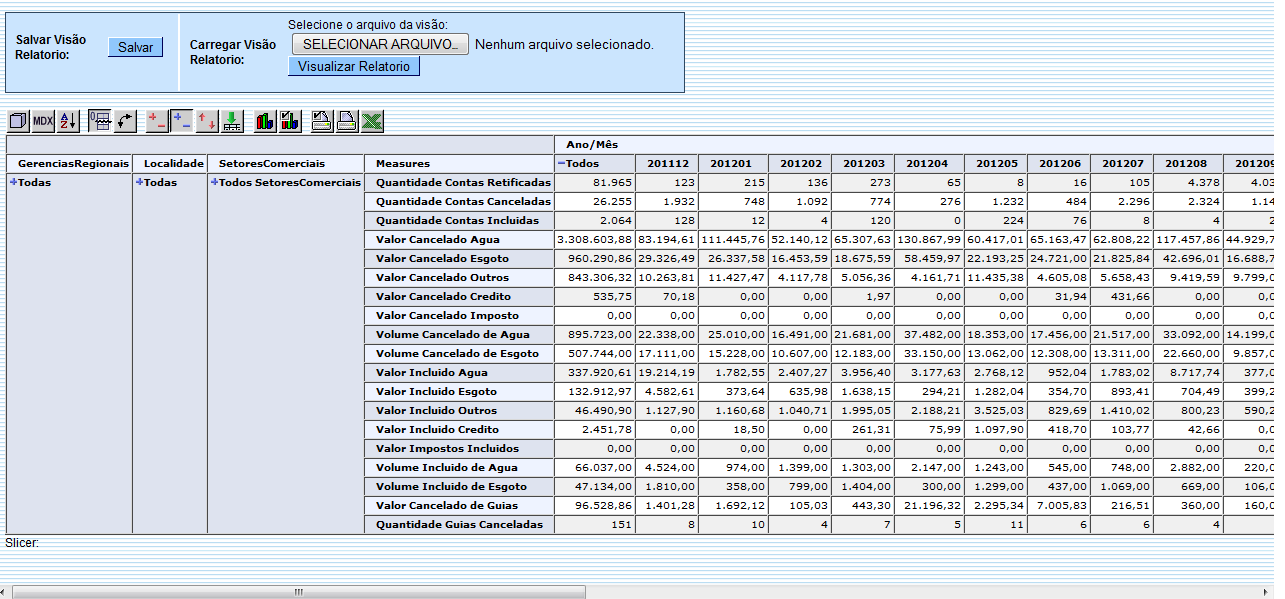Screen dimensions: 1285x599
Task: Toggle the red plus-minus drill member mode
Action: pos(157,121)
